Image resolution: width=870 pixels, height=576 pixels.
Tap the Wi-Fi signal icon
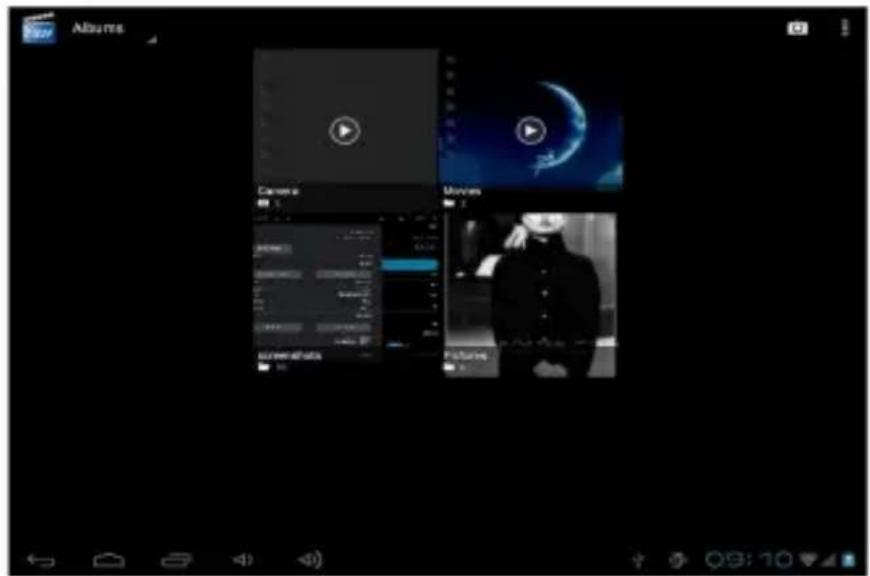click(808, 560)
